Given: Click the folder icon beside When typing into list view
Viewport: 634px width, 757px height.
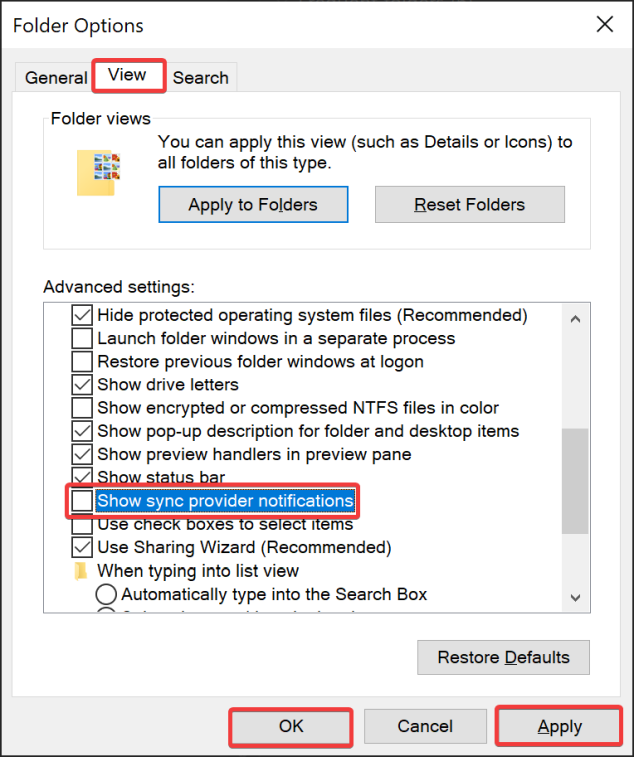Looking at the screenshot, I should pos(82,571).
